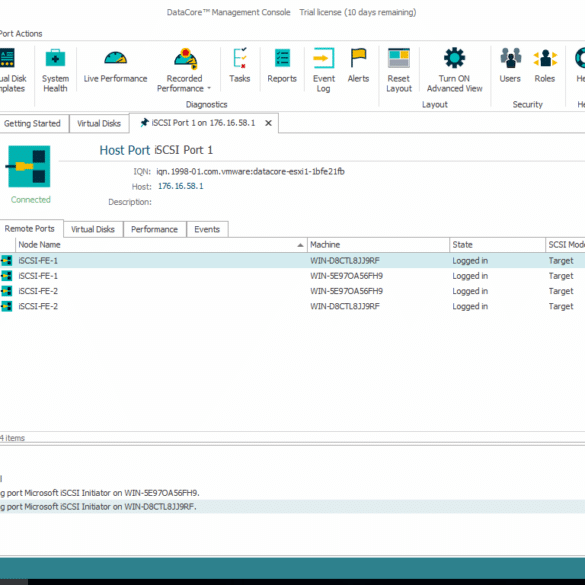The width and height of the screenshot is (585, 585).
Task: Select iSCSI-FE-1 row for WIN-5E97OA56FH9
Action: point(292,276)
